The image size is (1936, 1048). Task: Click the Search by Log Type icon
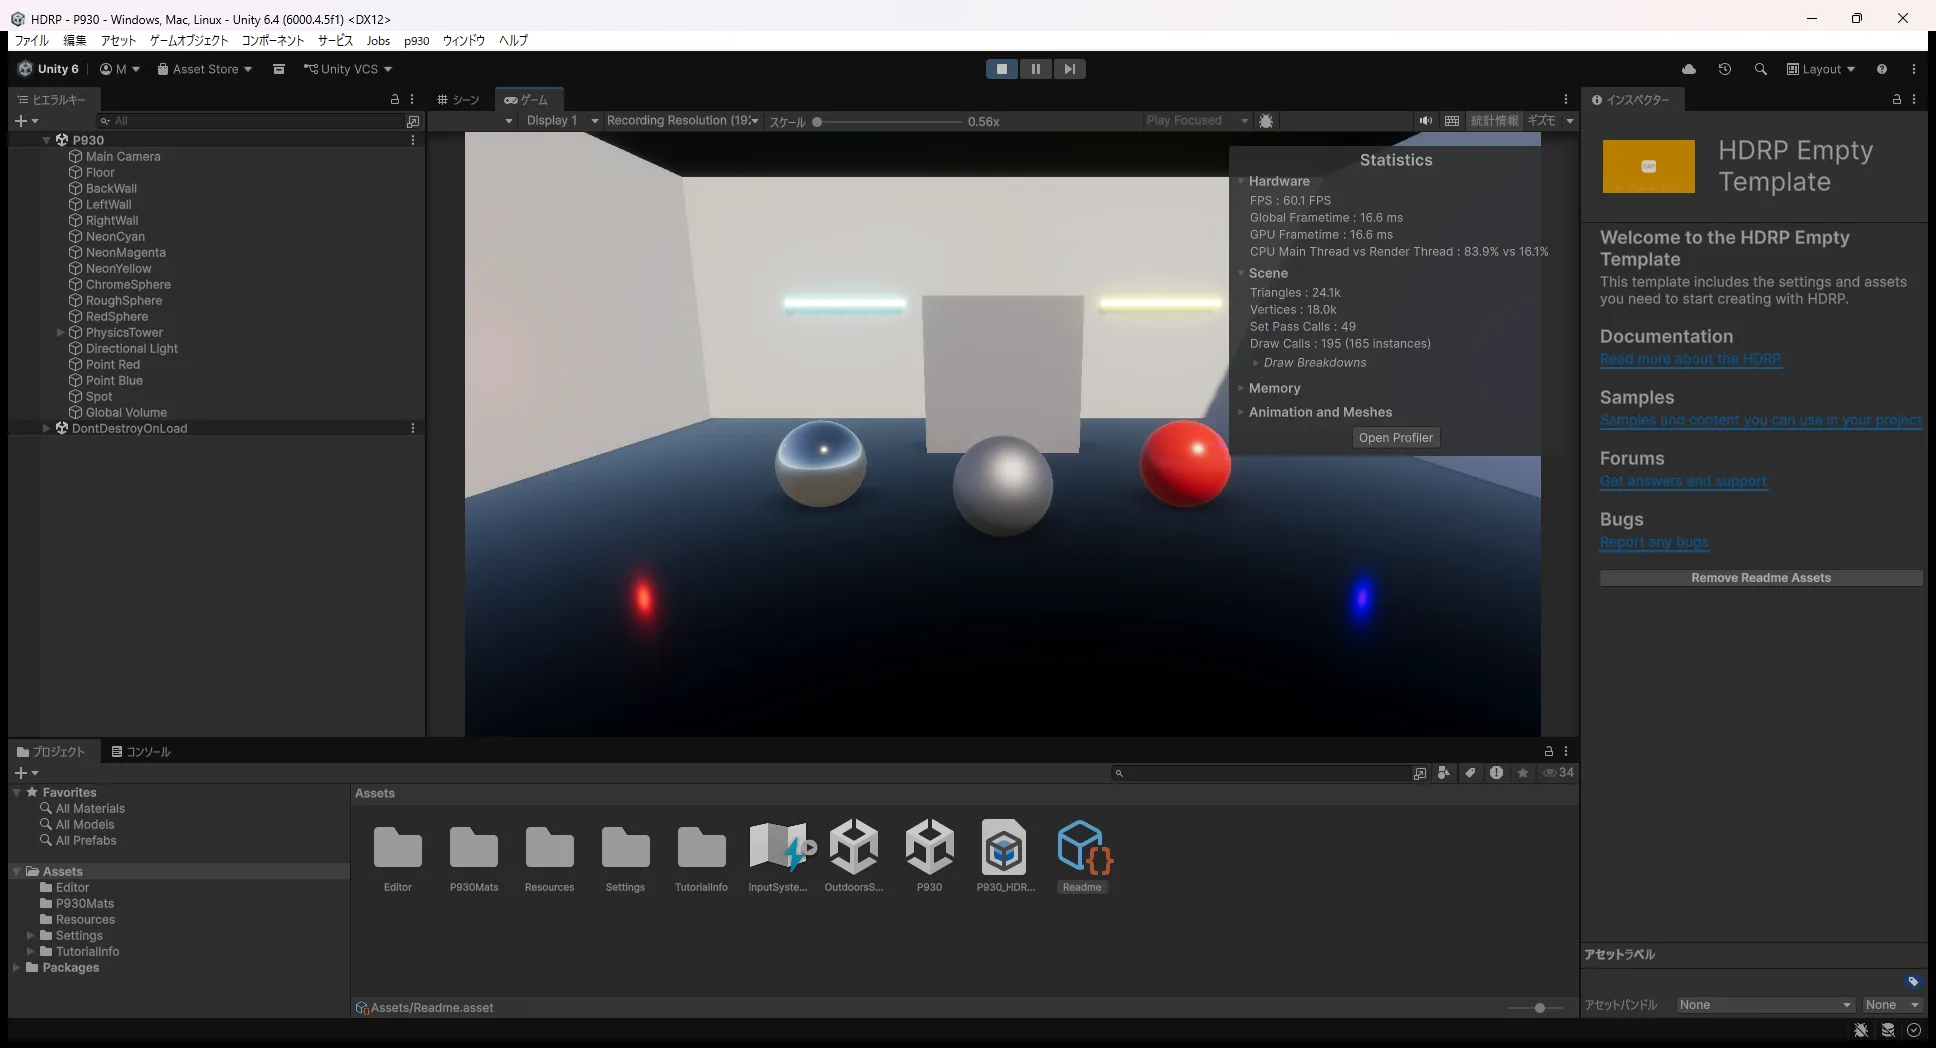[x=1496, y=773]
